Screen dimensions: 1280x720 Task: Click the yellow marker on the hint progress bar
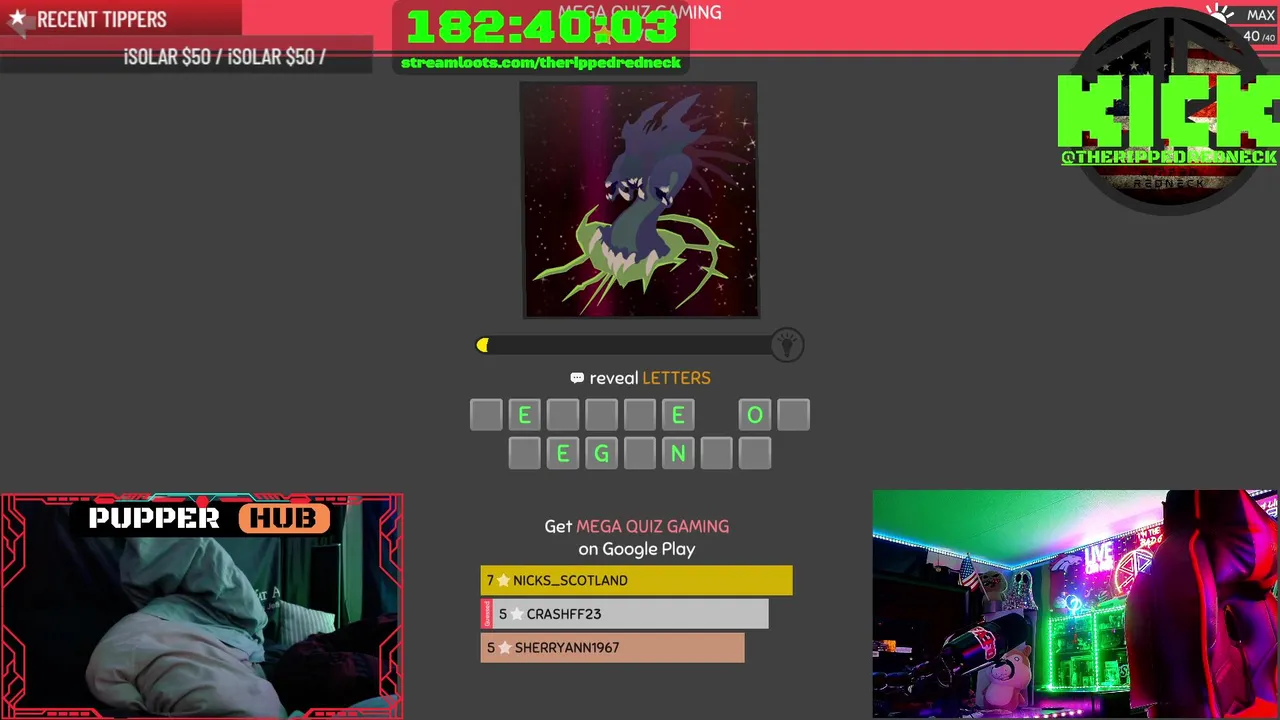point(482,345)
